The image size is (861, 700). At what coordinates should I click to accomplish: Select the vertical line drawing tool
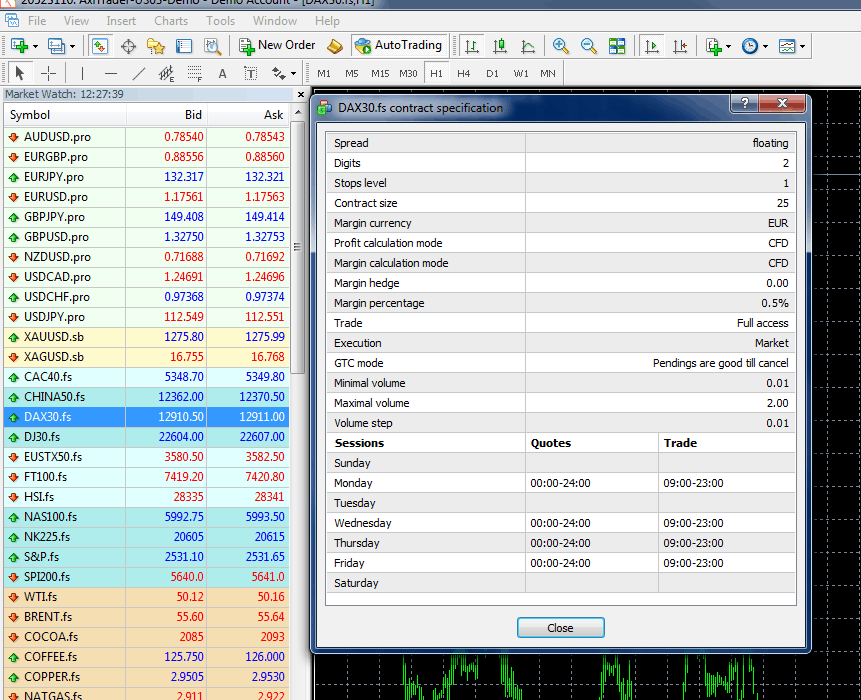pos(82,73)
